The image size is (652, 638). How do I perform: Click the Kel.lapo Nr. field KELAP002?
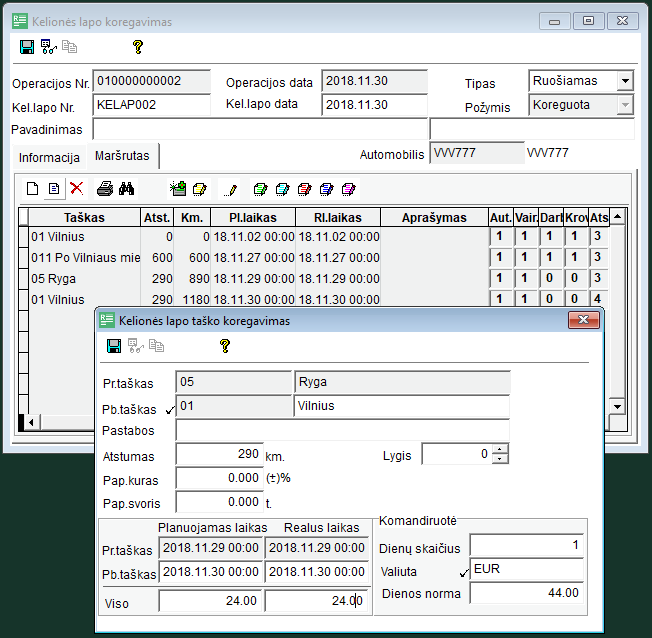(151, 105)
